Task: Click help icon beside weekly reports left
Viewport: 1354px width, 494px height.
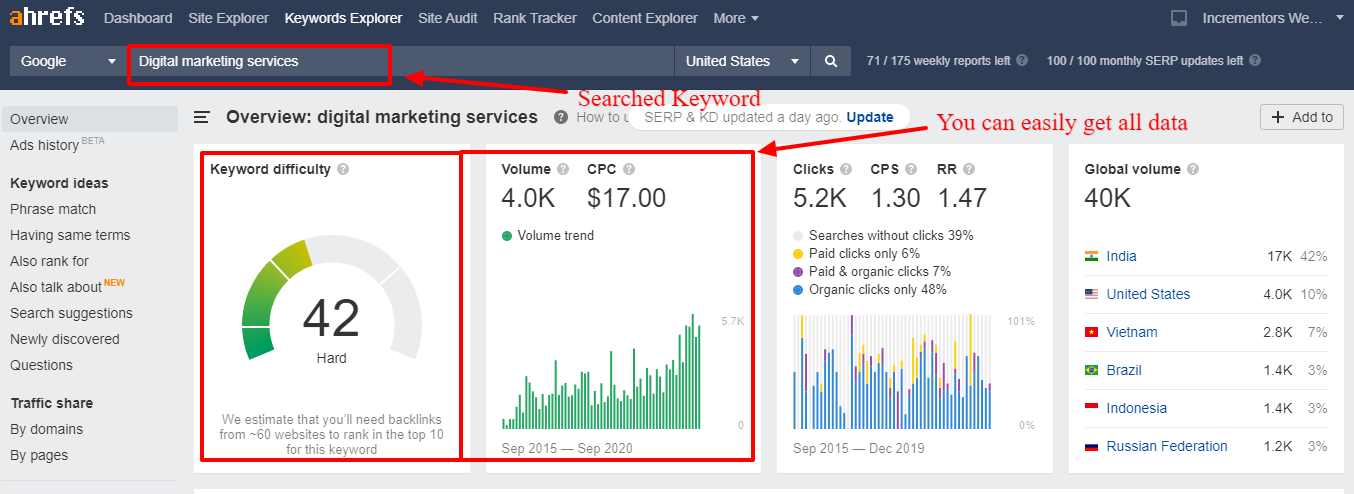Action: [x=1022, y=60]
